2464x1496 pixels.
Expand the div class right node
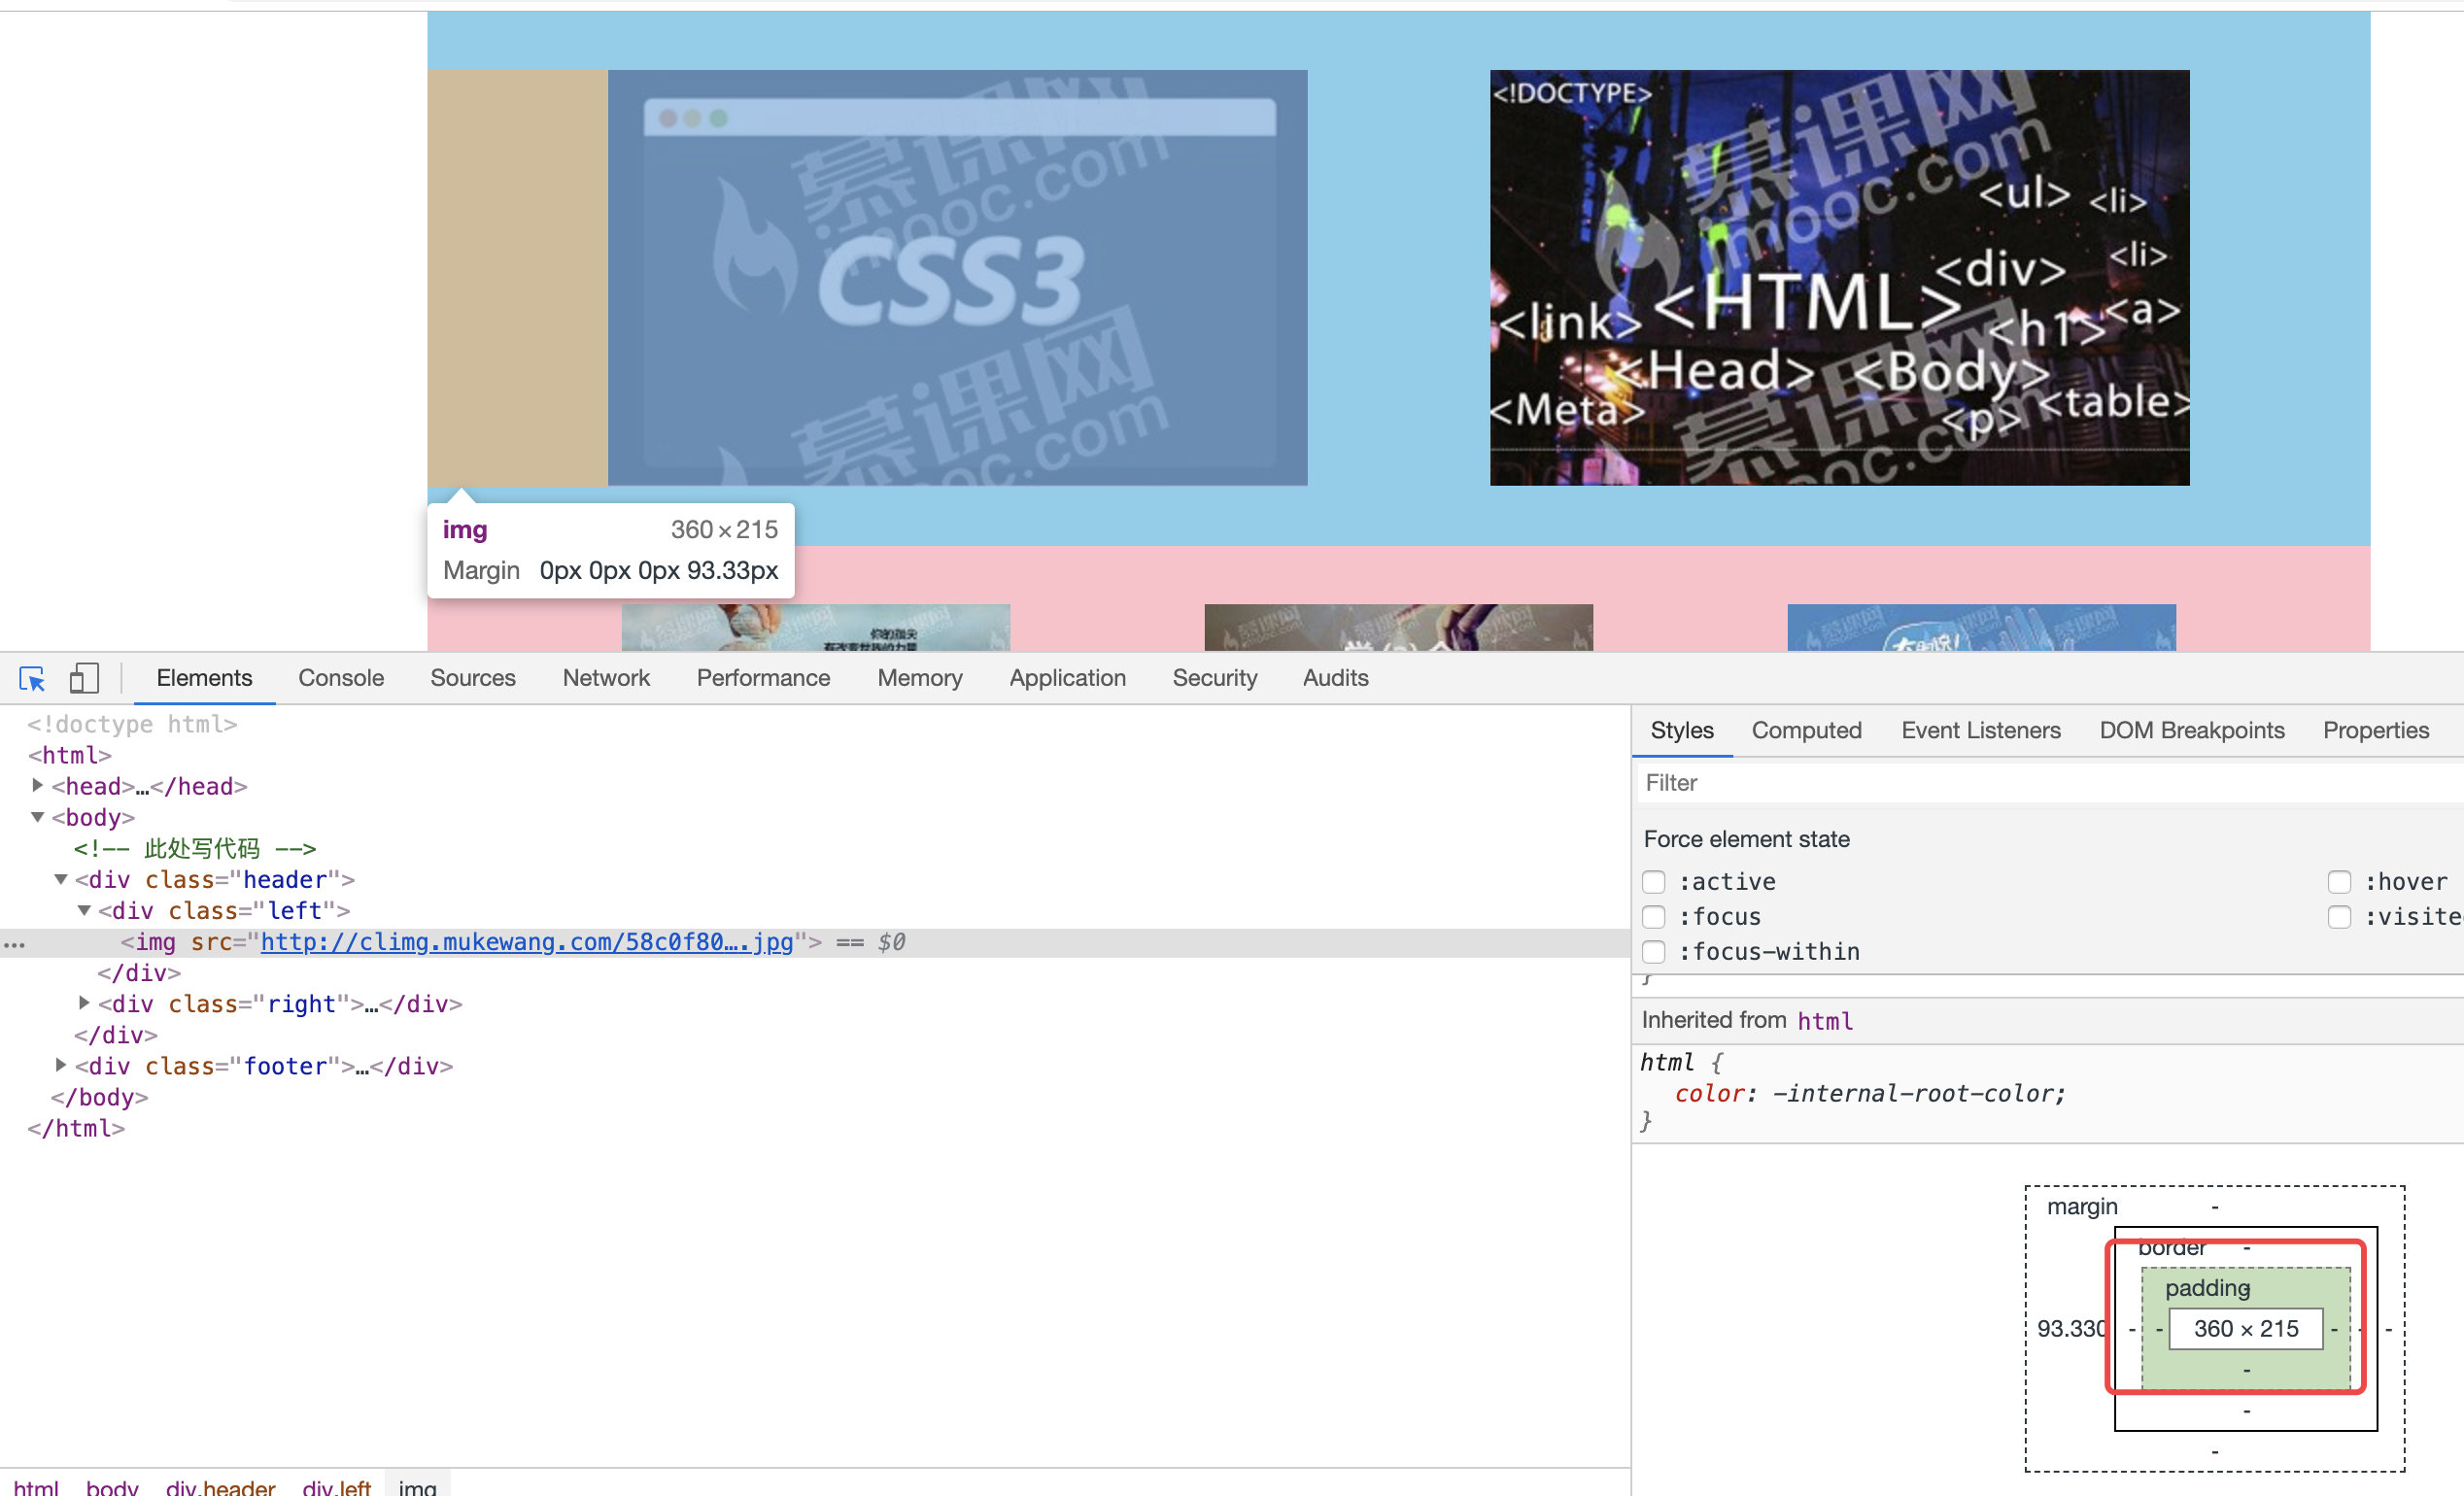(x=85, y=1003)
